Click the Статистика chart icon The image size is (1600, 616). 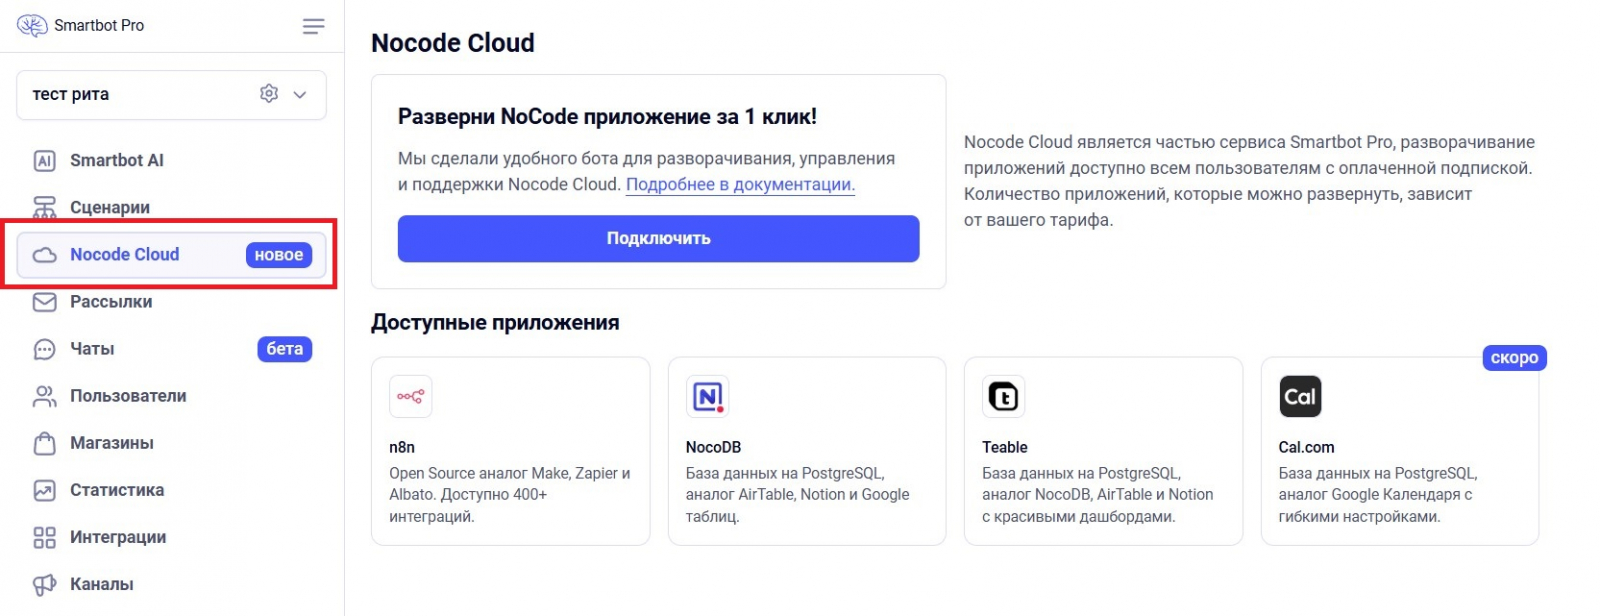pyautogui.click(x=45, y=490)
